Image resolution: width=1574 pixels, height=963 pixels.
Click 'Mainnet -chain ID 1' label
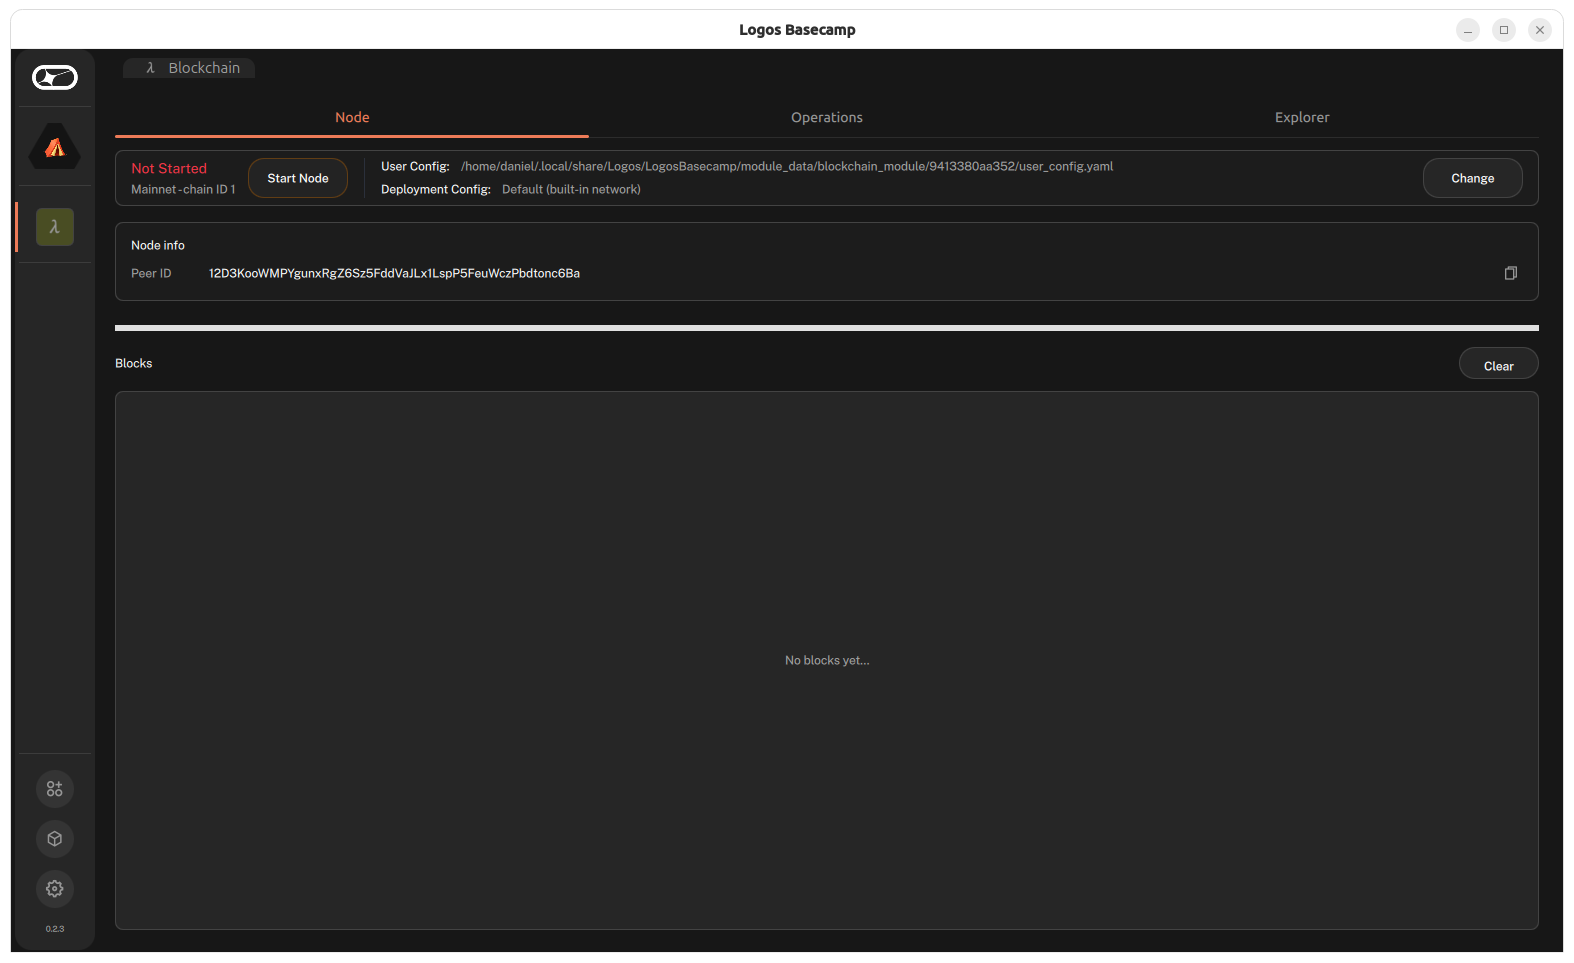click(183, 189)
